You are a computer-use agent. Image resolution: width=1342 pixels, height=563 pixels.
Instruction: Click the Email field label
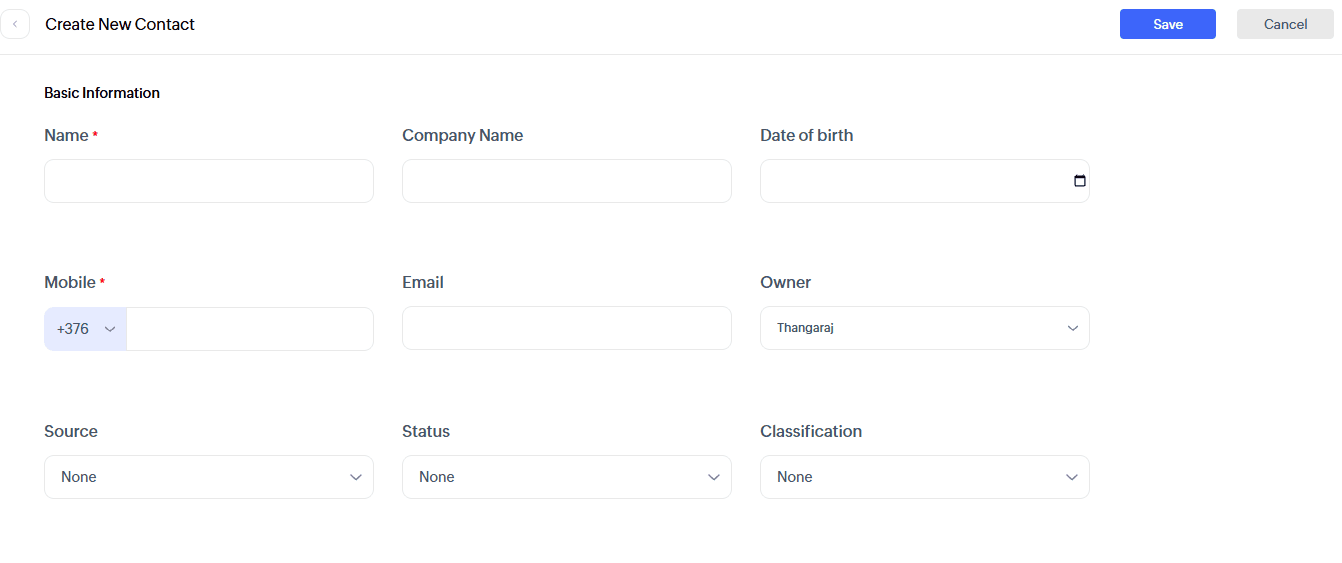[x=423, y=282]
